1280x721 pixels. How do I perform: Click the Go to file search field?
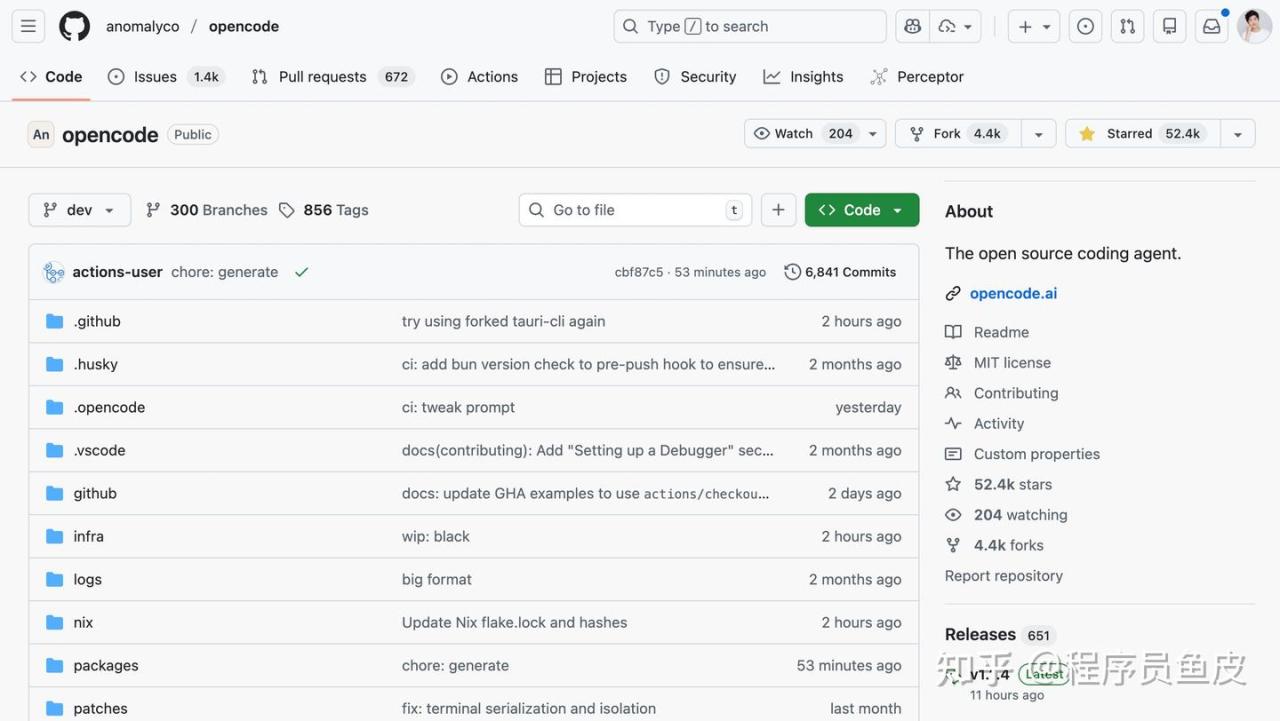coord(635,210)
